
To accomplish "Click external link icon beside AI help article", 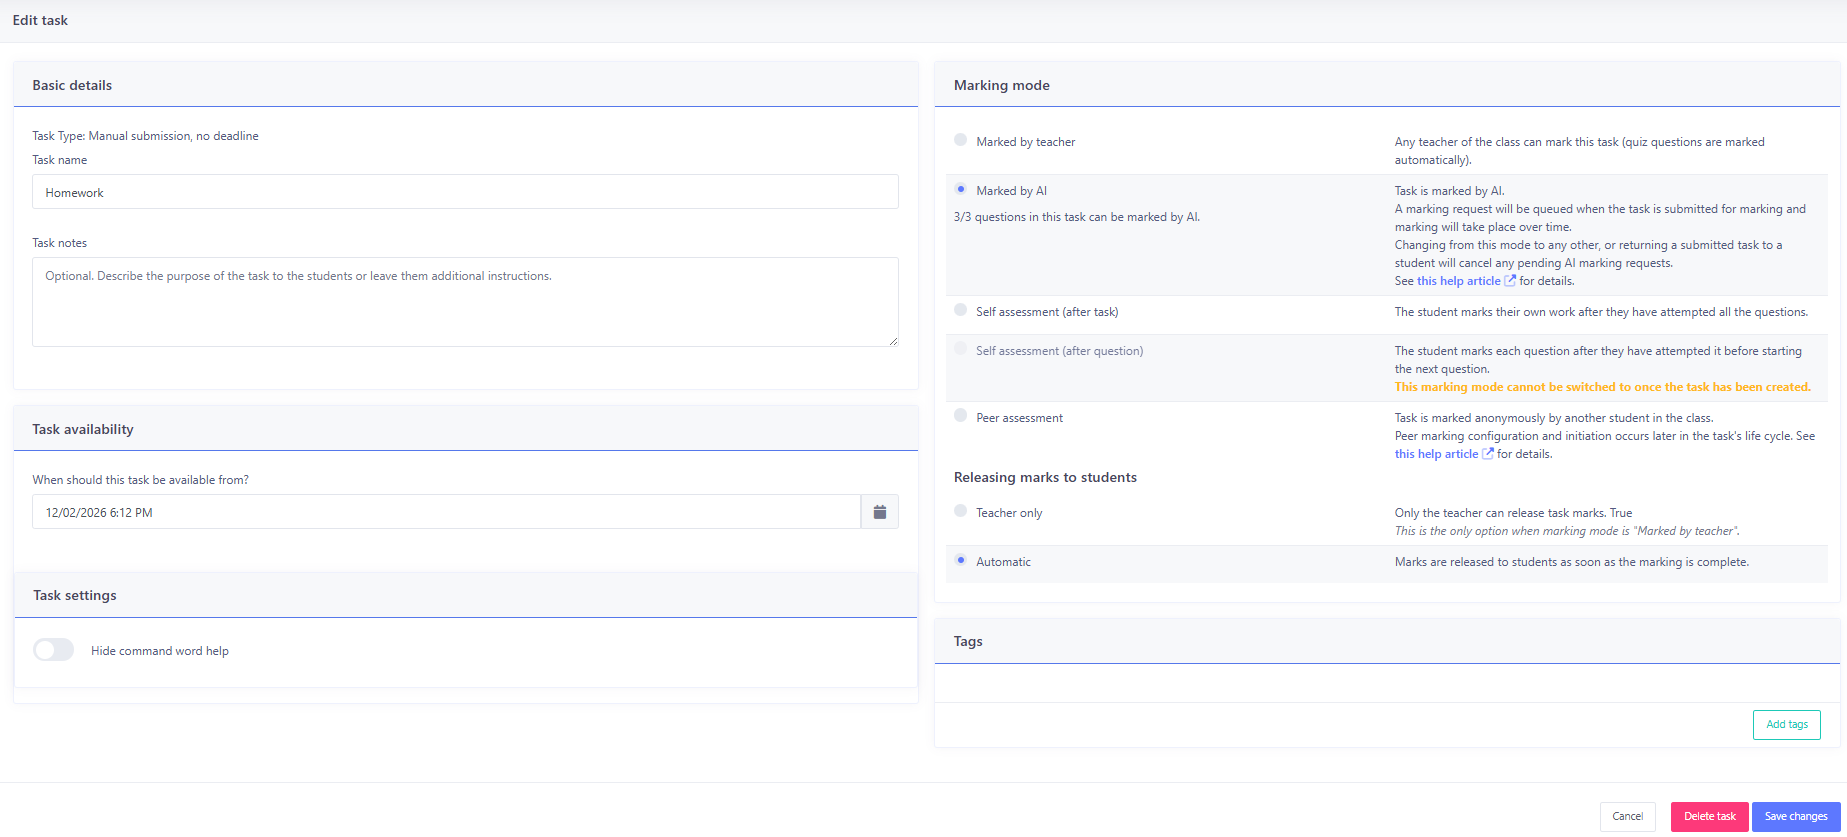I will click(x=1510, y=281).
